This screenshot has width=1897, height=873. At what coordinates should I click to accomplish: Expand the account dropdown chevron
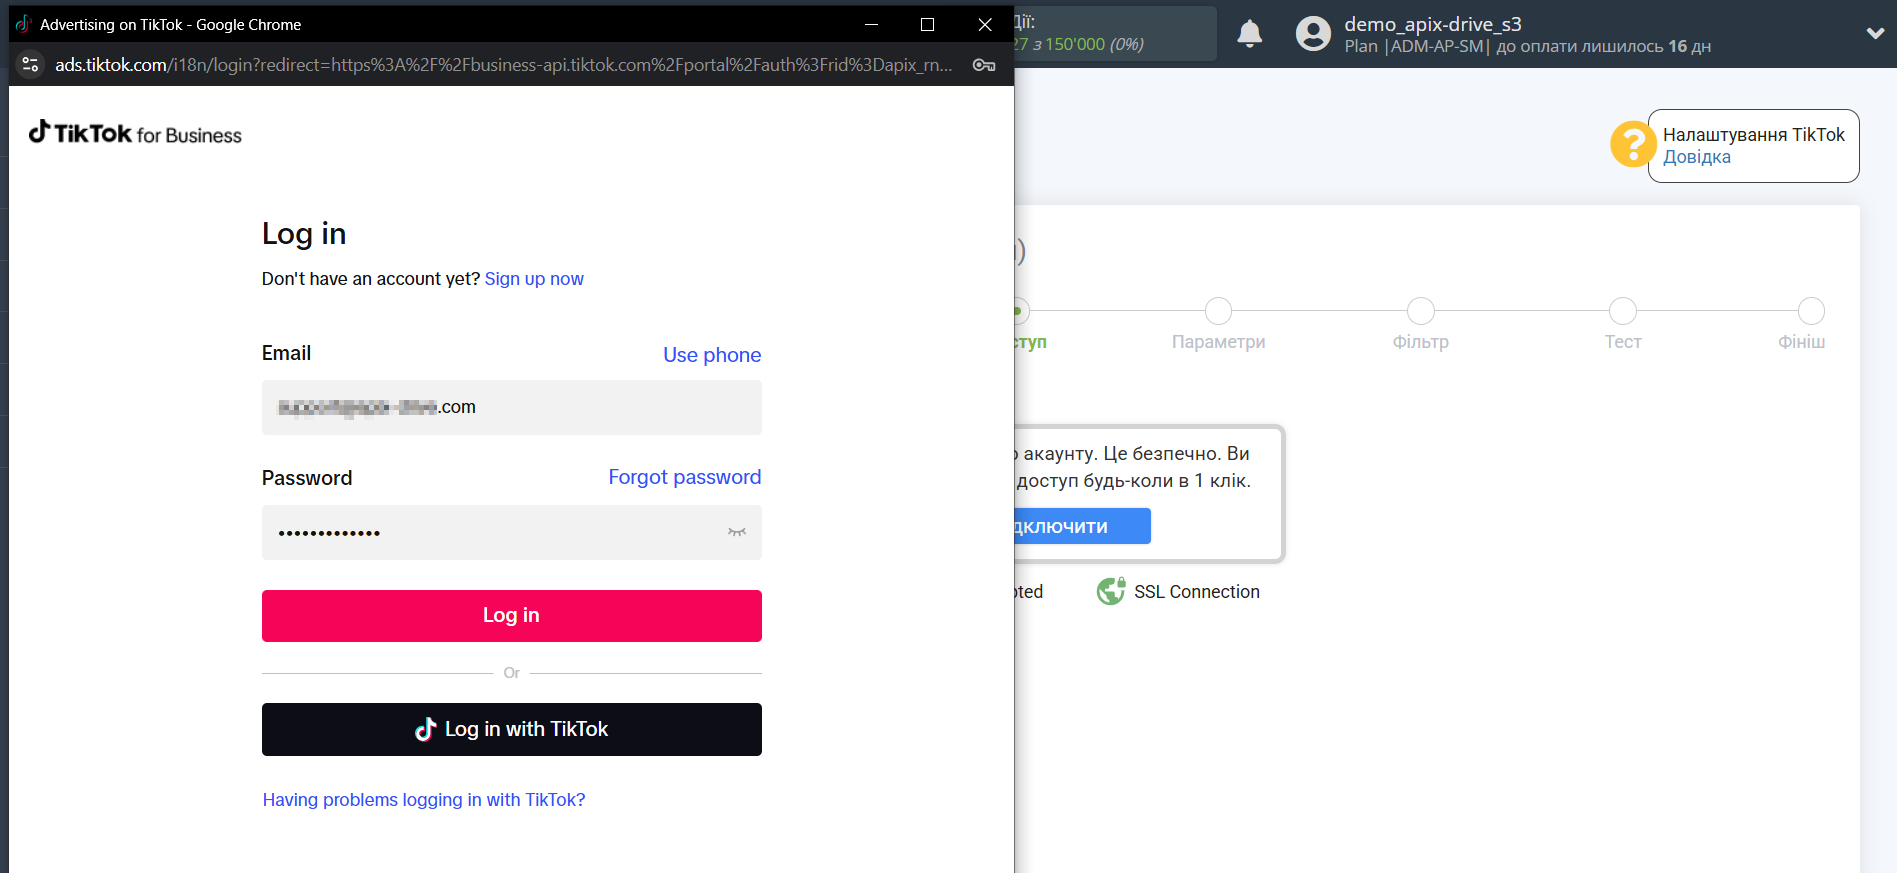(1875, 33)
